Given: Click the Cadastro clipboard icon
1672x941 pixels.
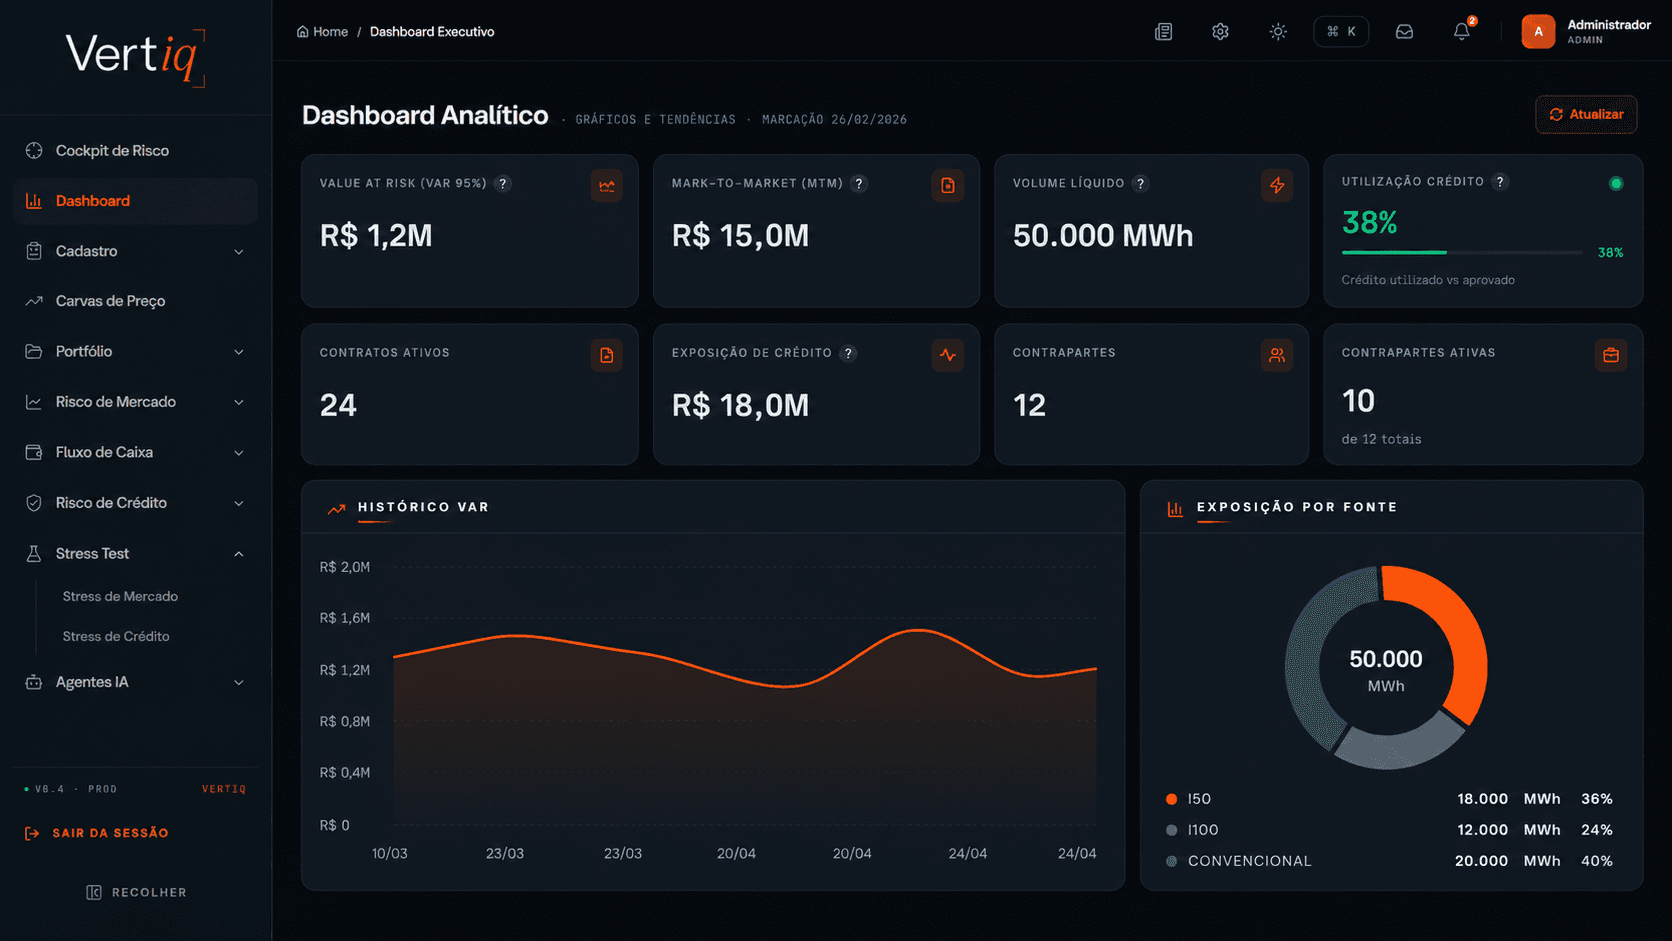Looking at the screenshot, I should coord(34,251).
